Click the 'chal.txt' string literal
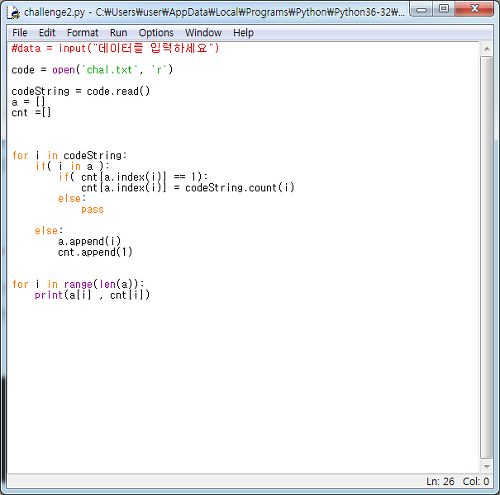Image resolution: width=500 pixels, height=495 pixels. point(110,70)
